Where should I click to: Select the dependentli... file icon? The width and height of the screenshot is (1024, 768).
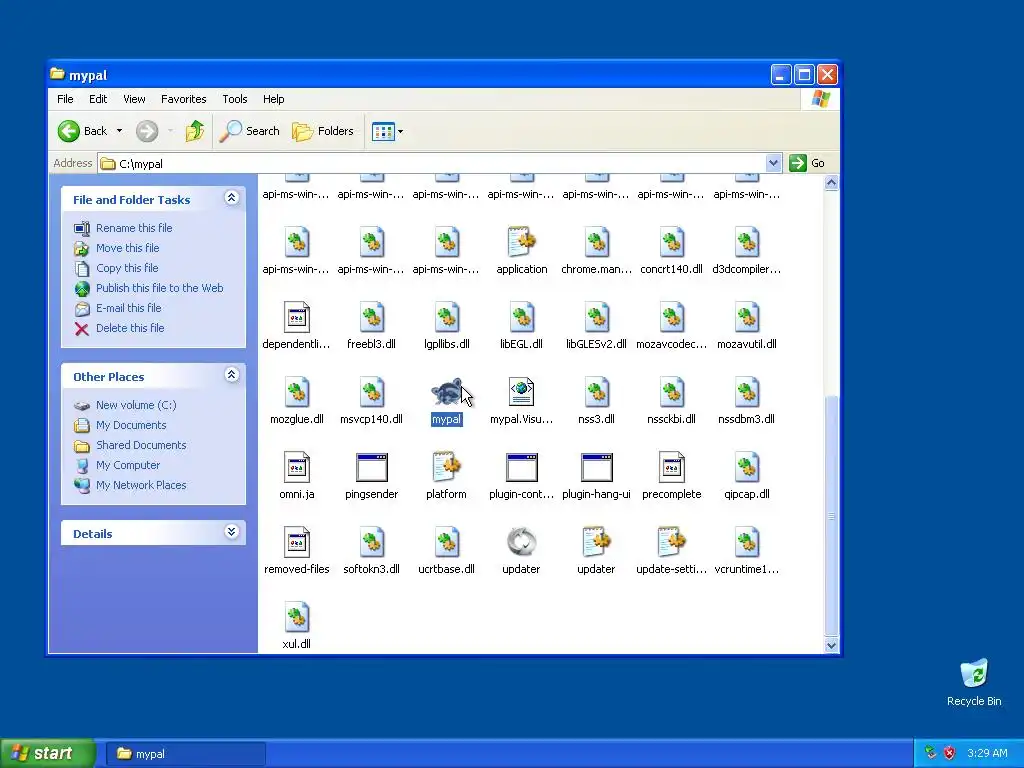pyautogui.click(x=296, y=317)
